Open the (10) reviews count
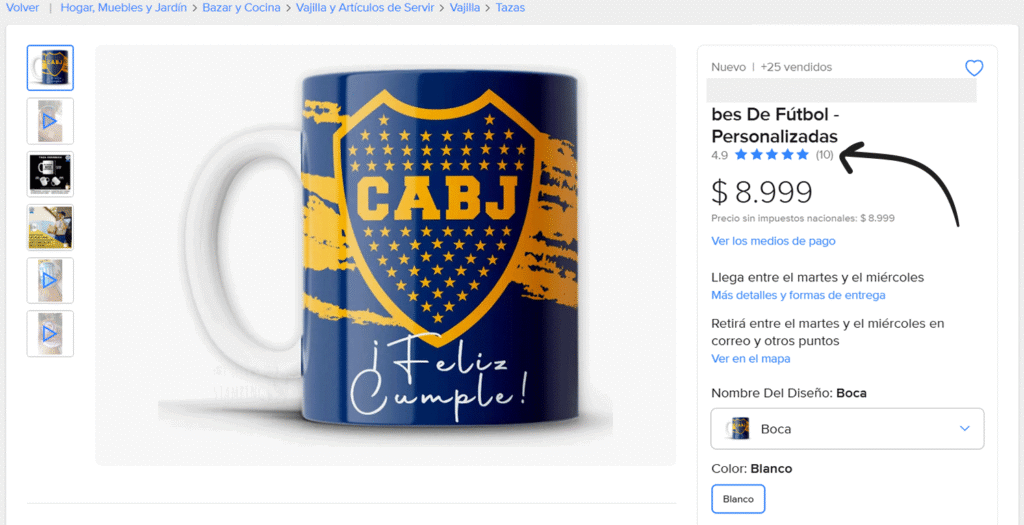The width and height of the screenshot is (1024, 525). [824, 155]
